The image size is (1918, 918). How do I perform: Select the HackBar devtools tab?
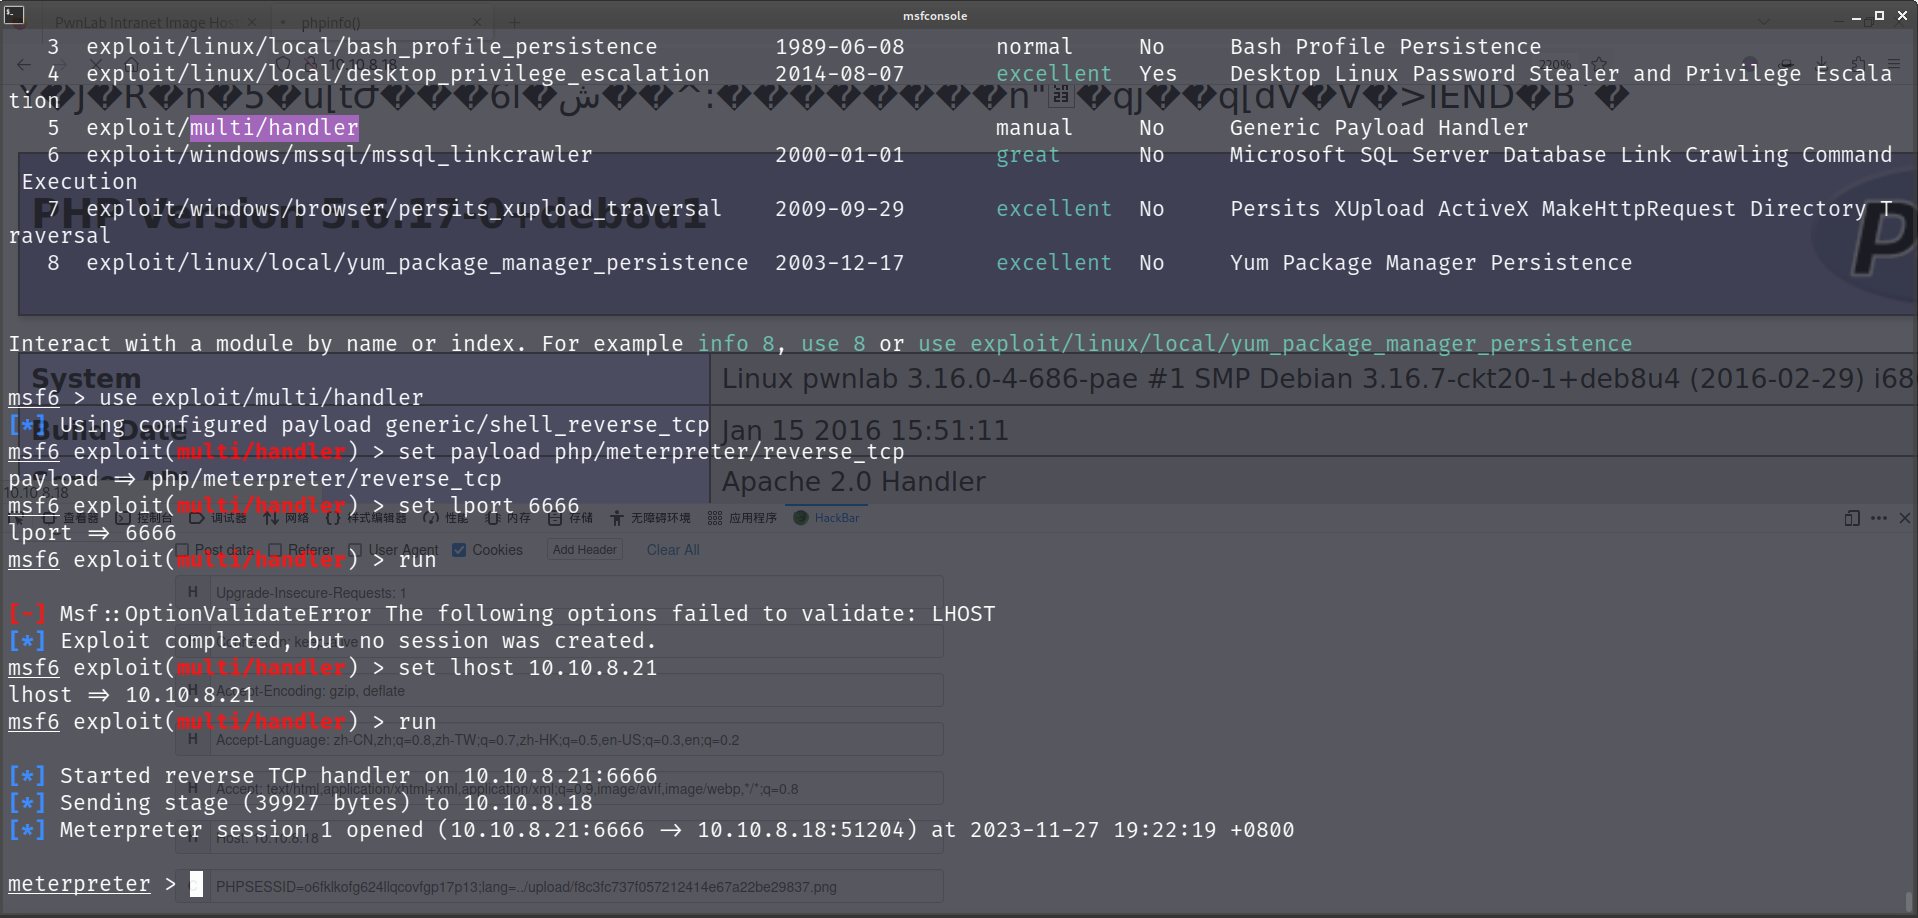click(827, 518)
